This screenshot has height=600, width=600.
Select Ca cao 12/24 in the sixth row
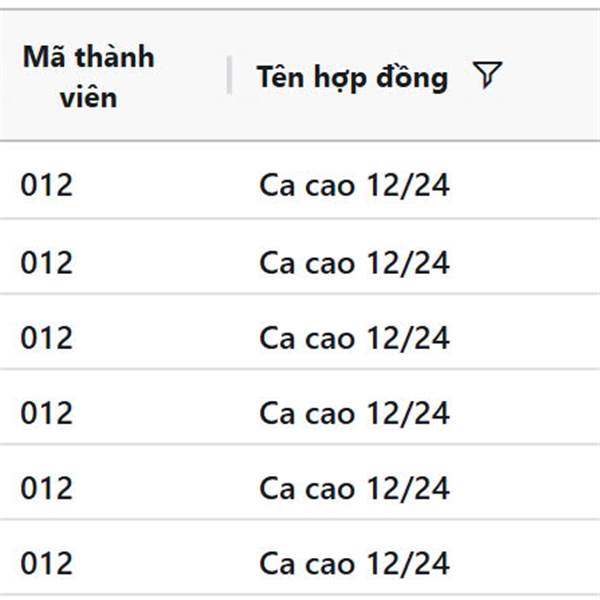354,563
